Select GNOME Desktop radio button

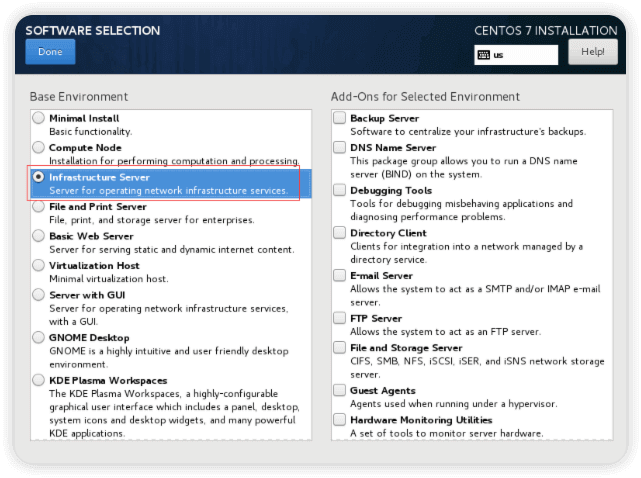(x=38, y=337)
